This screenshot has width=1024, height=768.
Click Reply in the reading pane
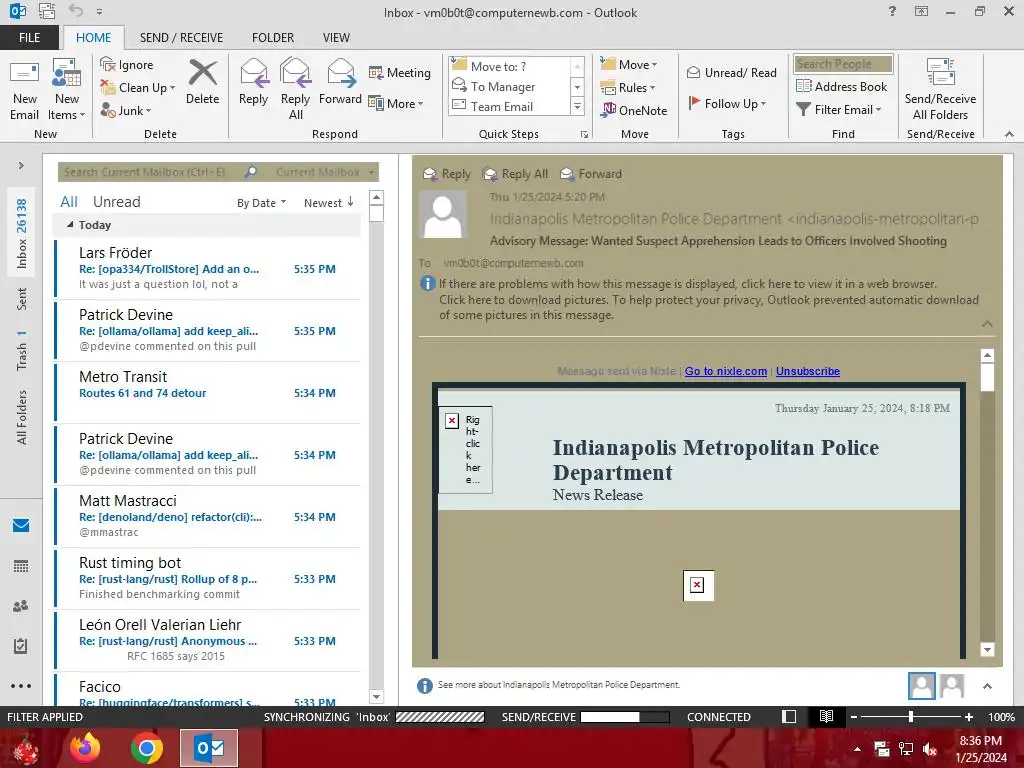447,174
